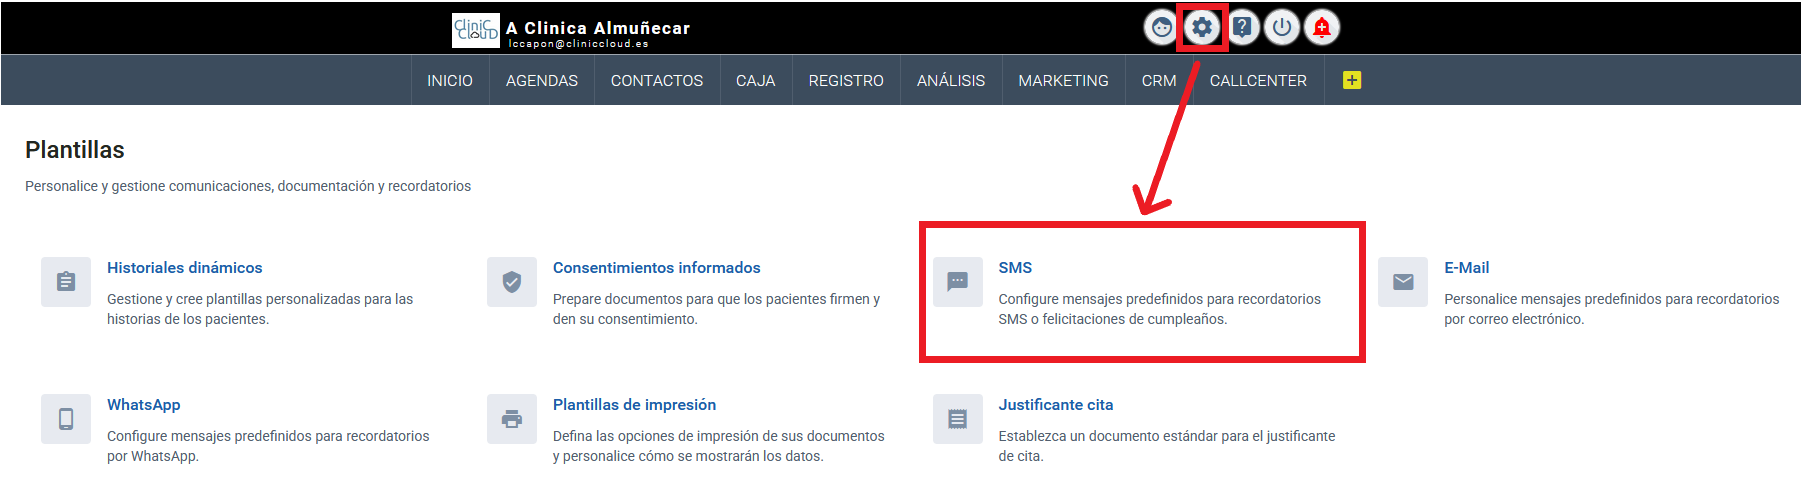
Task: Click 'Personalice y gestione comunicaciones' subtitle
Action: click(x=248, y=186)
